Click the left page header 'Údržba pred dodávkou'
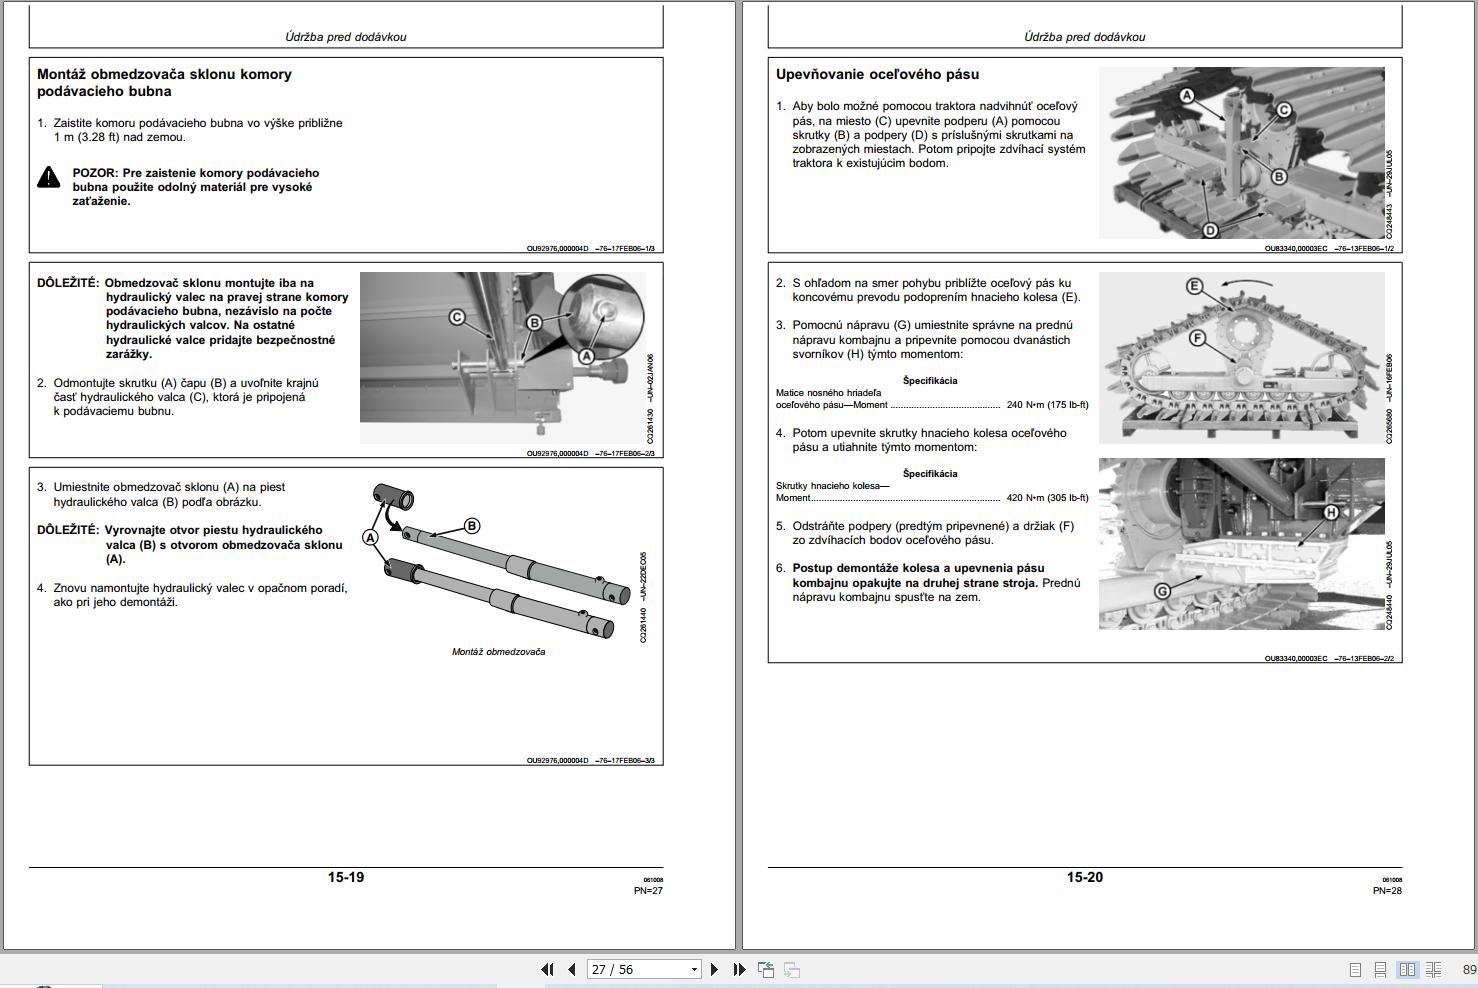The height and width of the screenshot is (988, 1478). [346, 37]
